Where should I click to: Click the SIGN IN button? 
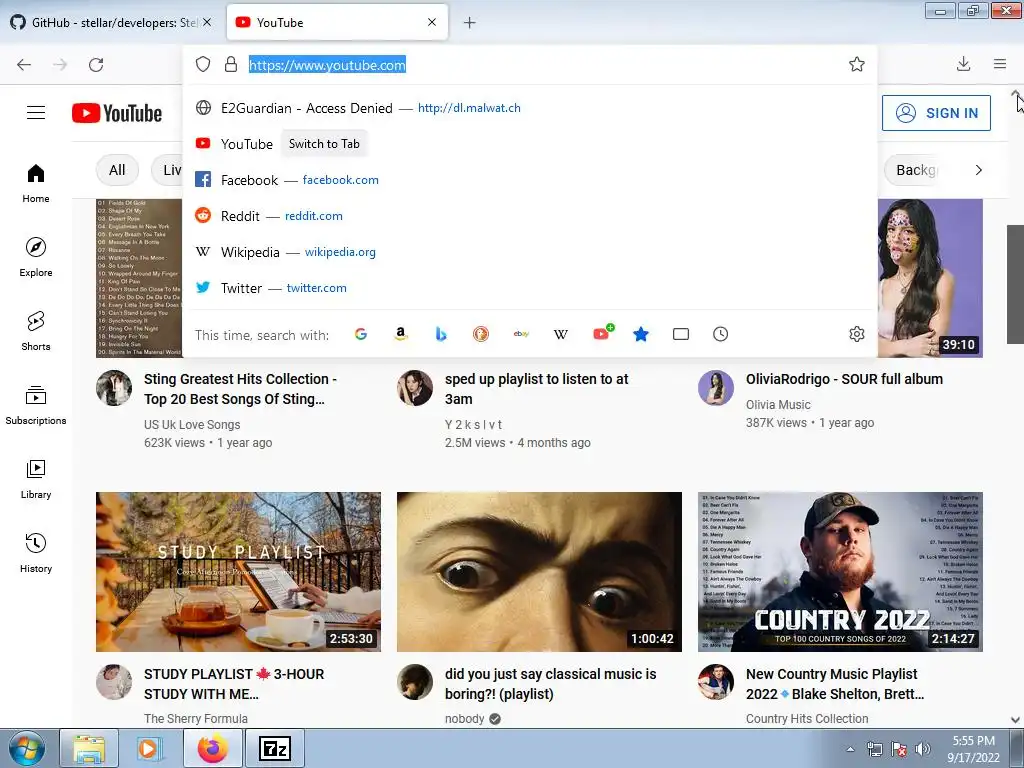pos(936,113)
